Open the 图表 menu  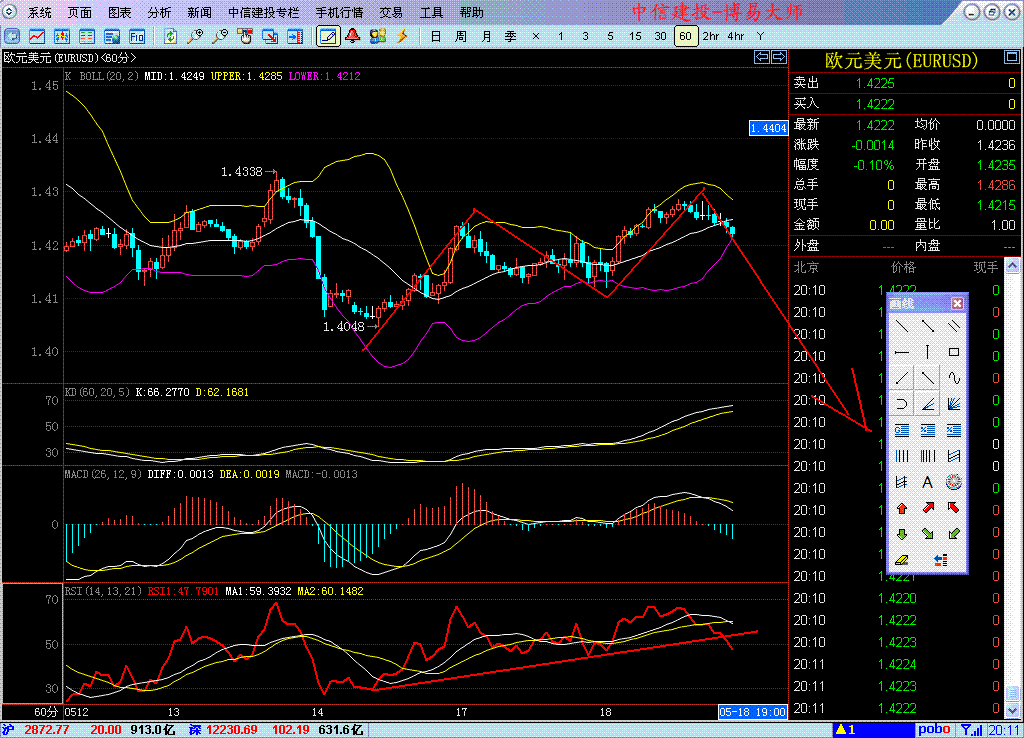pos(120,12)
